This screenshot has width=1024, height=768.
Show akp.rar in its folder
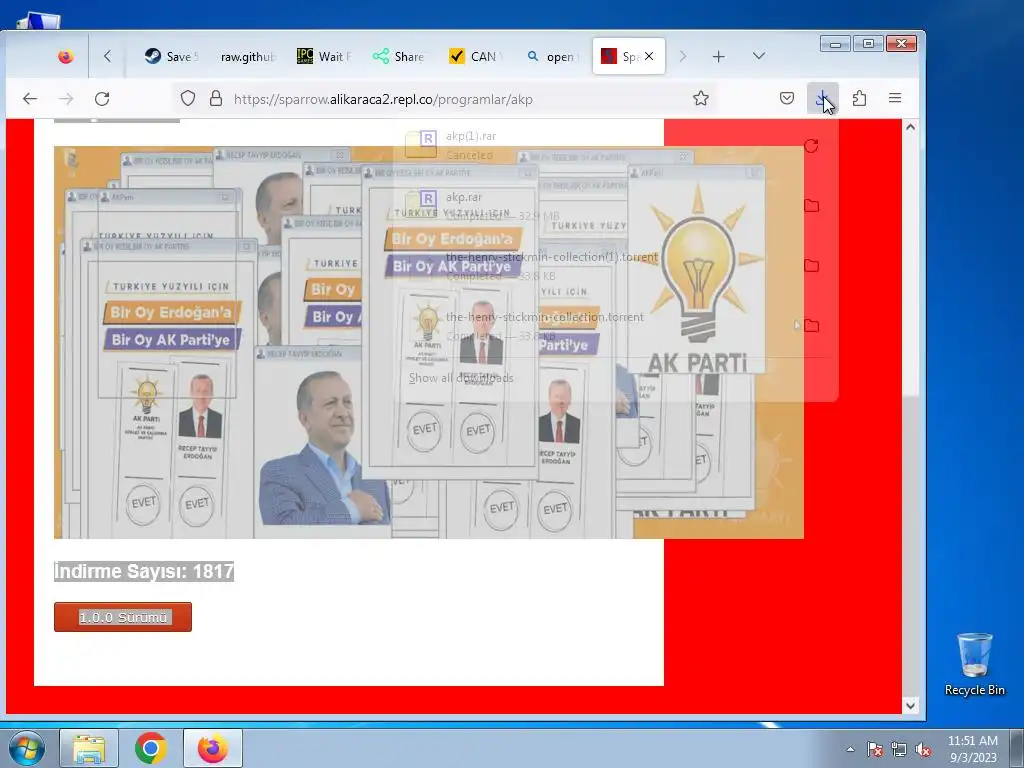(x=812, y=206)
